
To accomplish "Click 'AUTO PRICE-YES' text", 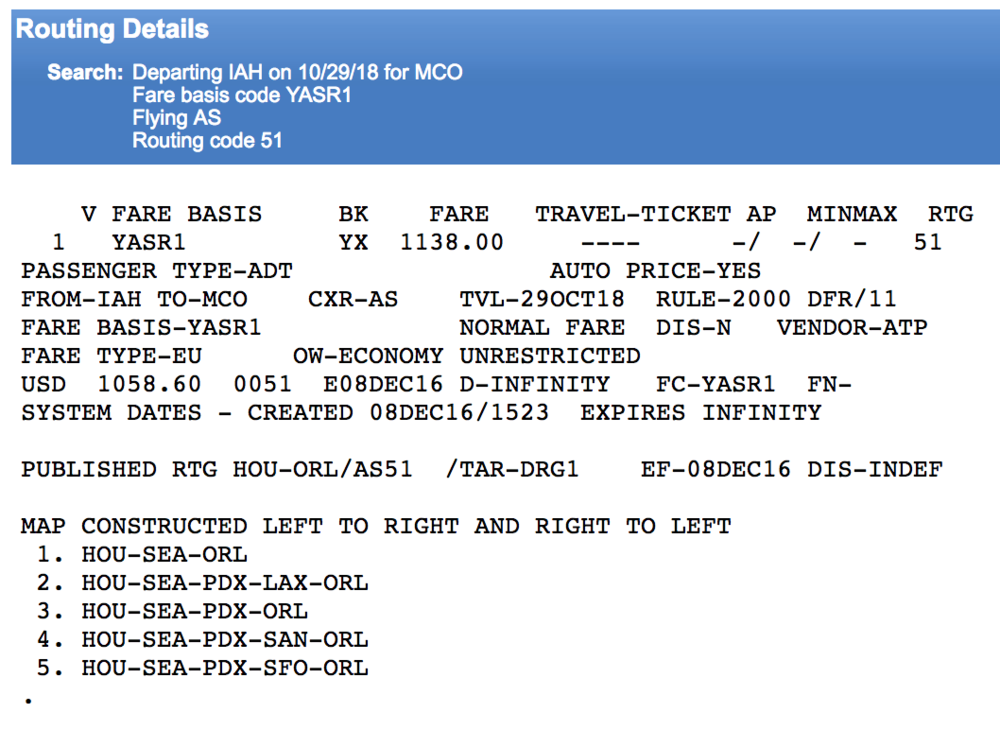I will (x=655, y=271).
